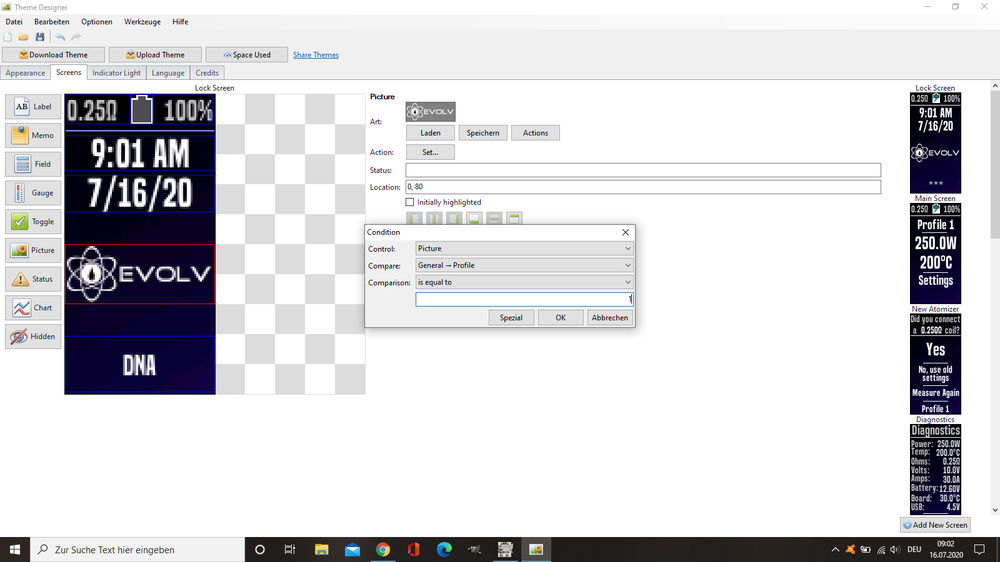1000x562 pixels.
Task: Click the align left edge icon
Action: pyautogui.click(x=415, y=218)
